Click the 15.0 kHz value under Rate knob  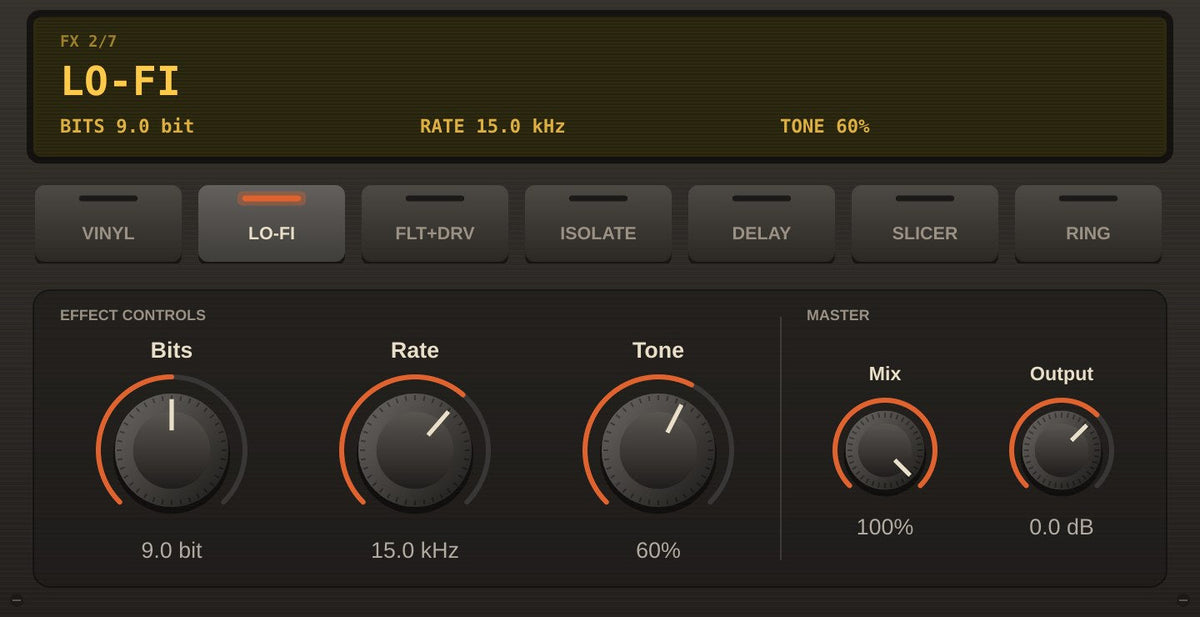click(415, 550)
